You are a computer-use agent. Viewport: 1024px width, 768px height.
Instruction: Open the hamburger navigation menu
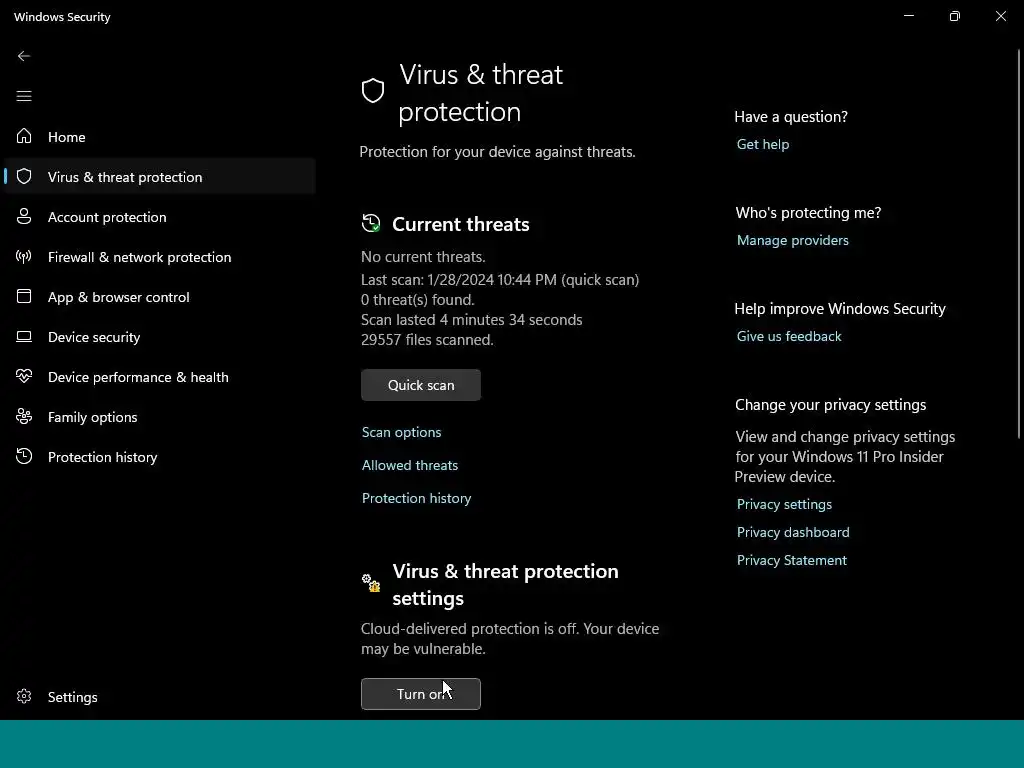pos(24,96)
